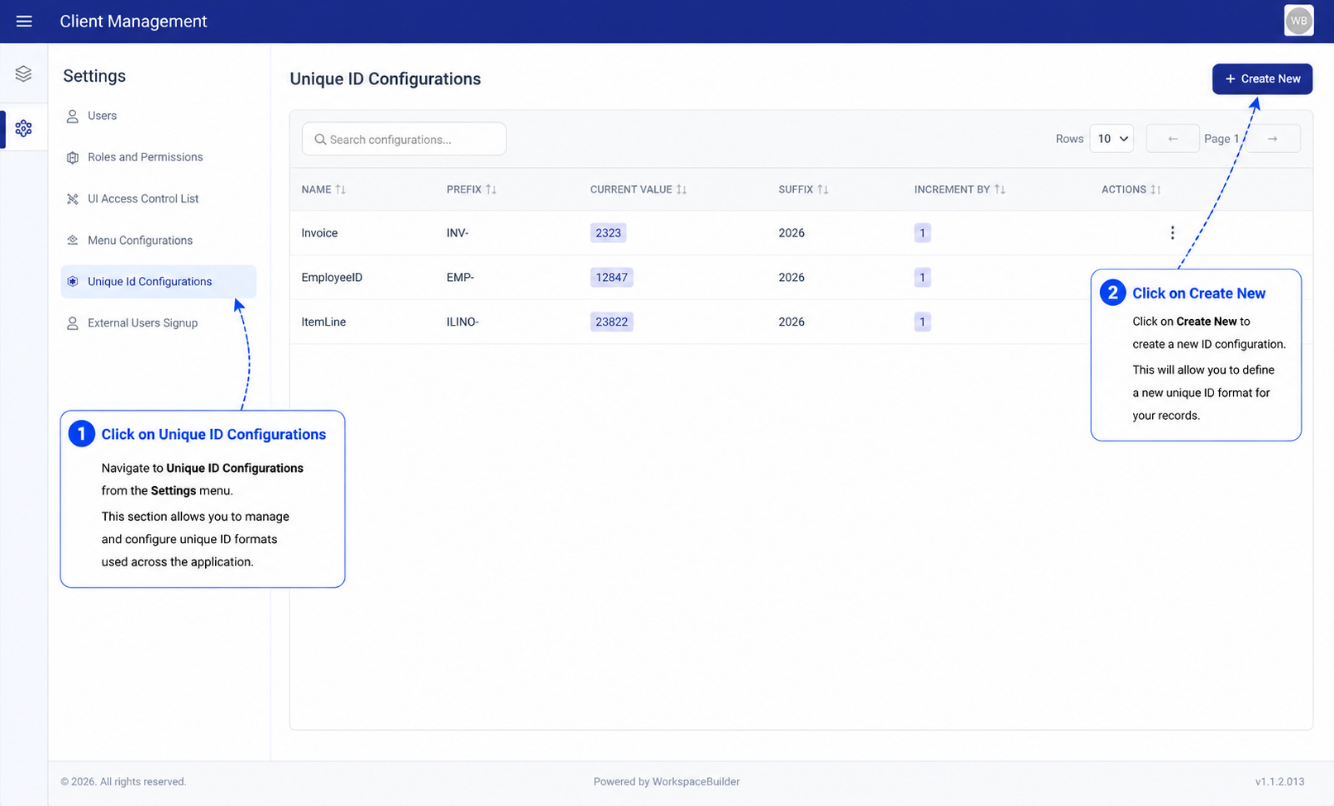
Task: Sort by Current Value column arrows
Action: coord(681,189)
